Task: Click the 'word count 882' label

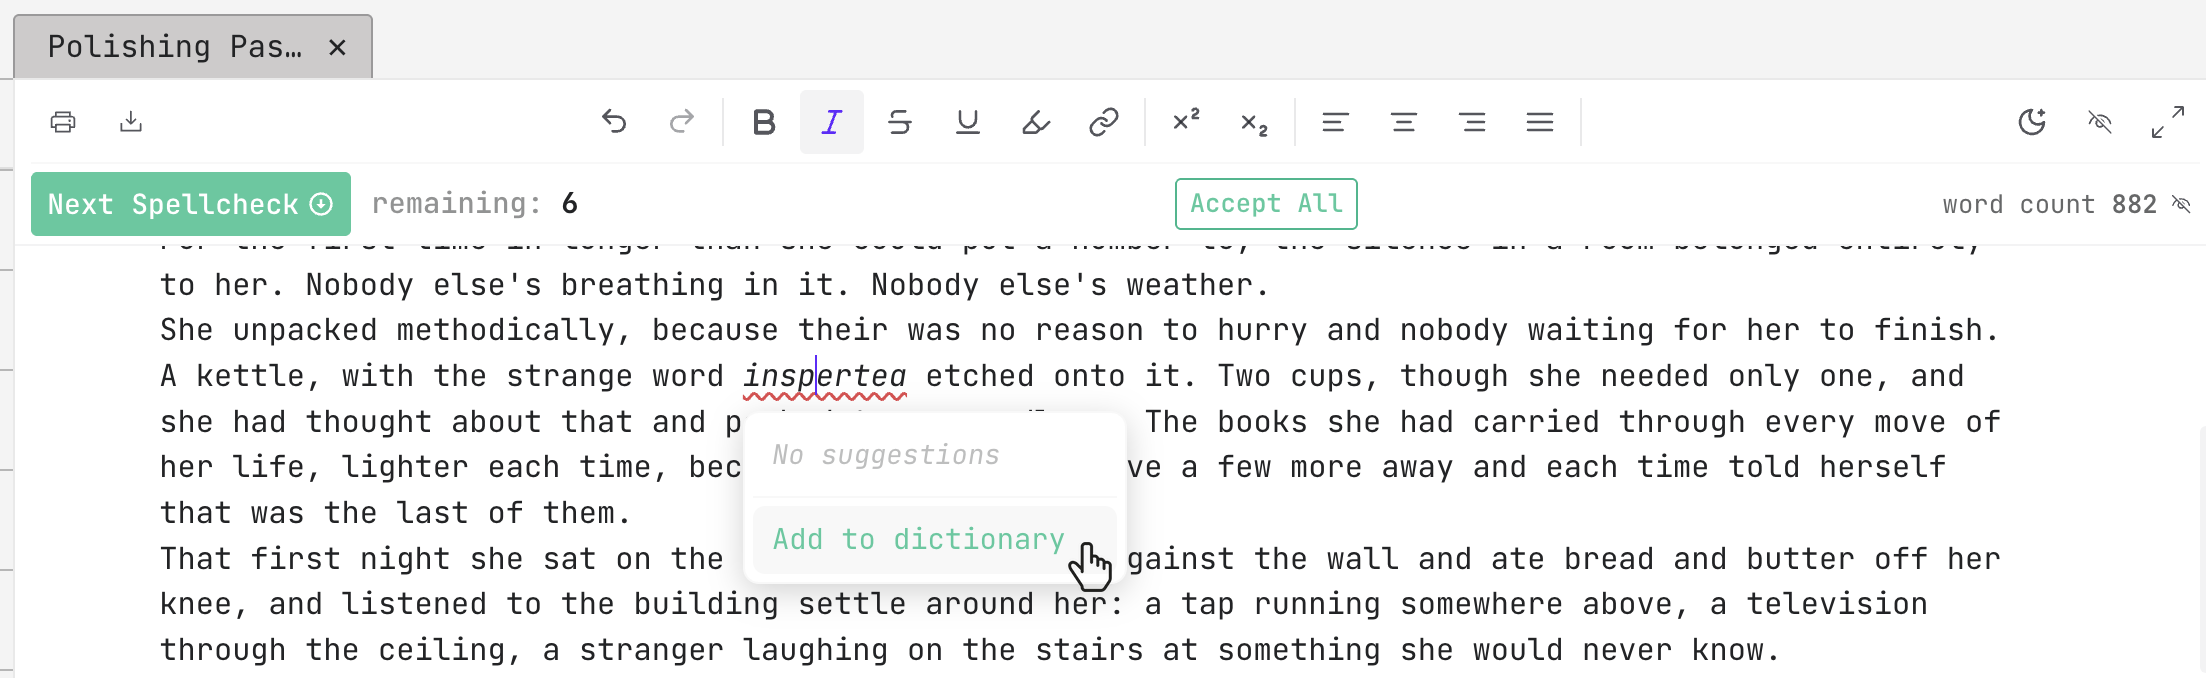Action: point(2050,204)
